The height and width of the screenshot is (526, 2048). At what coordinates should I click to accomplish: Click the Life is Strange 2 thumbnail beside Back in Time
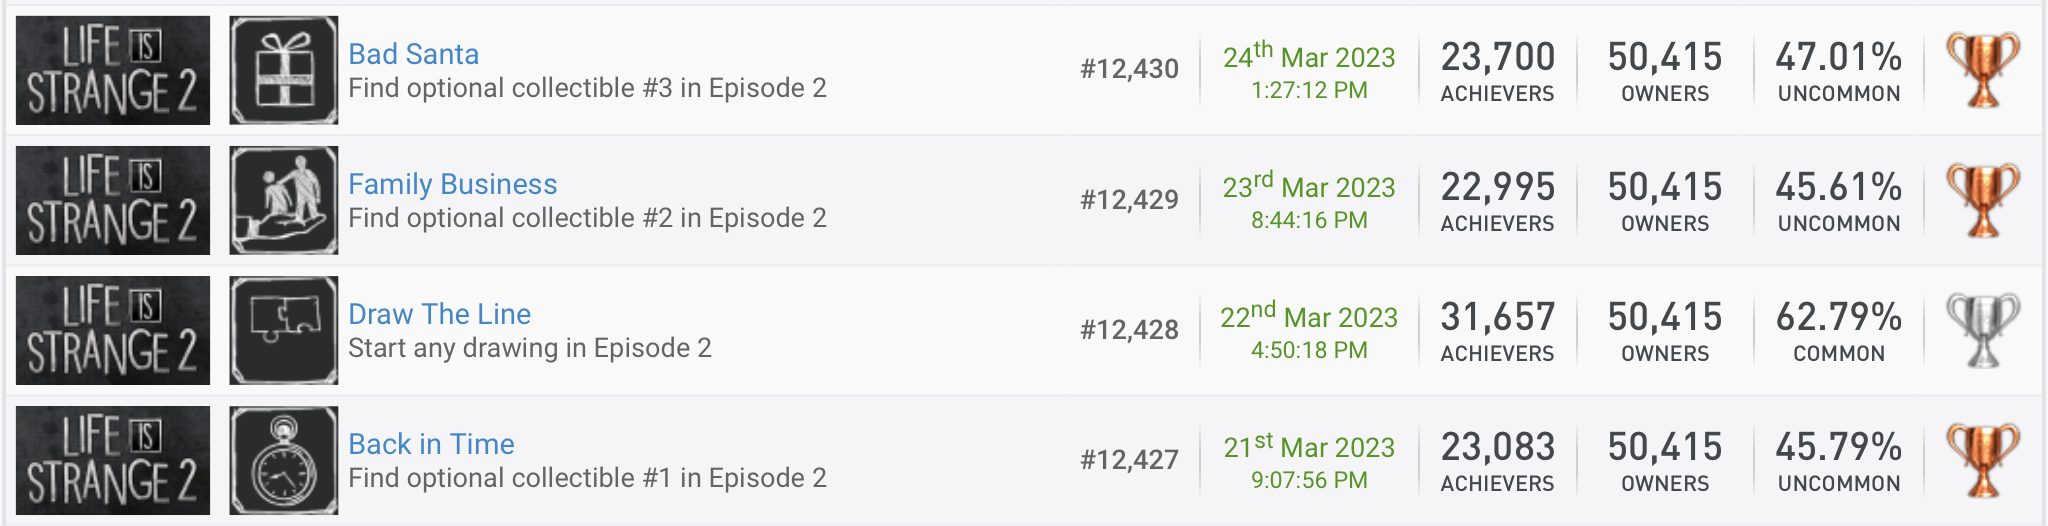113,460
